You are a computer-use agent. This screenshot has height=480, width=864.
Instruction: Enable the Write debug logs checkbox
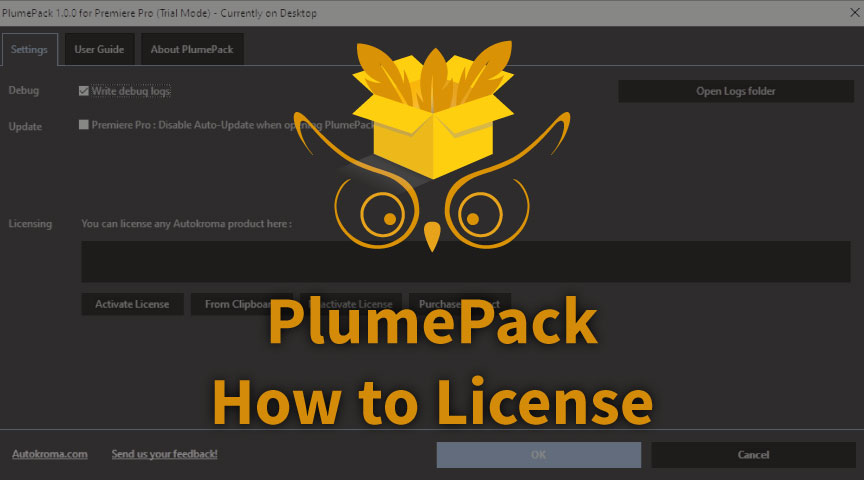(84, 91)
